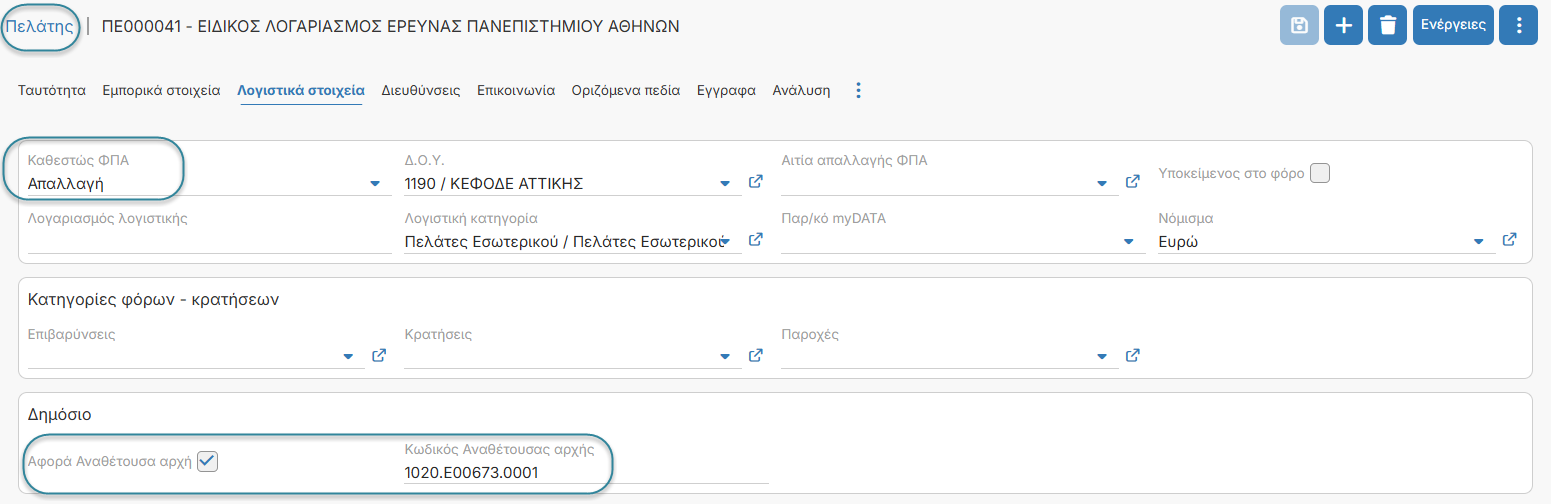Screen dimensions: 1551x504
Task: Expand the Παρ/κό myDATA dropdown
Action: [x=1129, y=242]
